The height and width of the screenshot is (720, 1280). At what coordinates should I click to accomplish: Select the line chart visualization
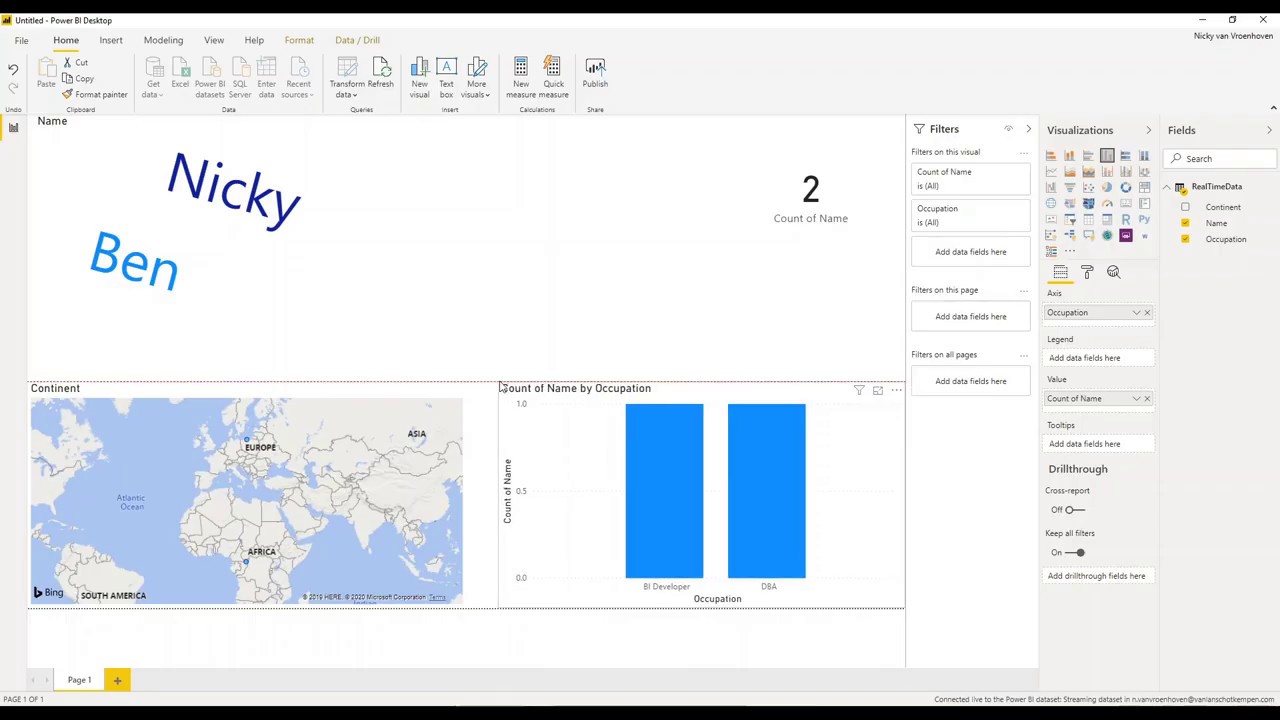point(1051,171)
